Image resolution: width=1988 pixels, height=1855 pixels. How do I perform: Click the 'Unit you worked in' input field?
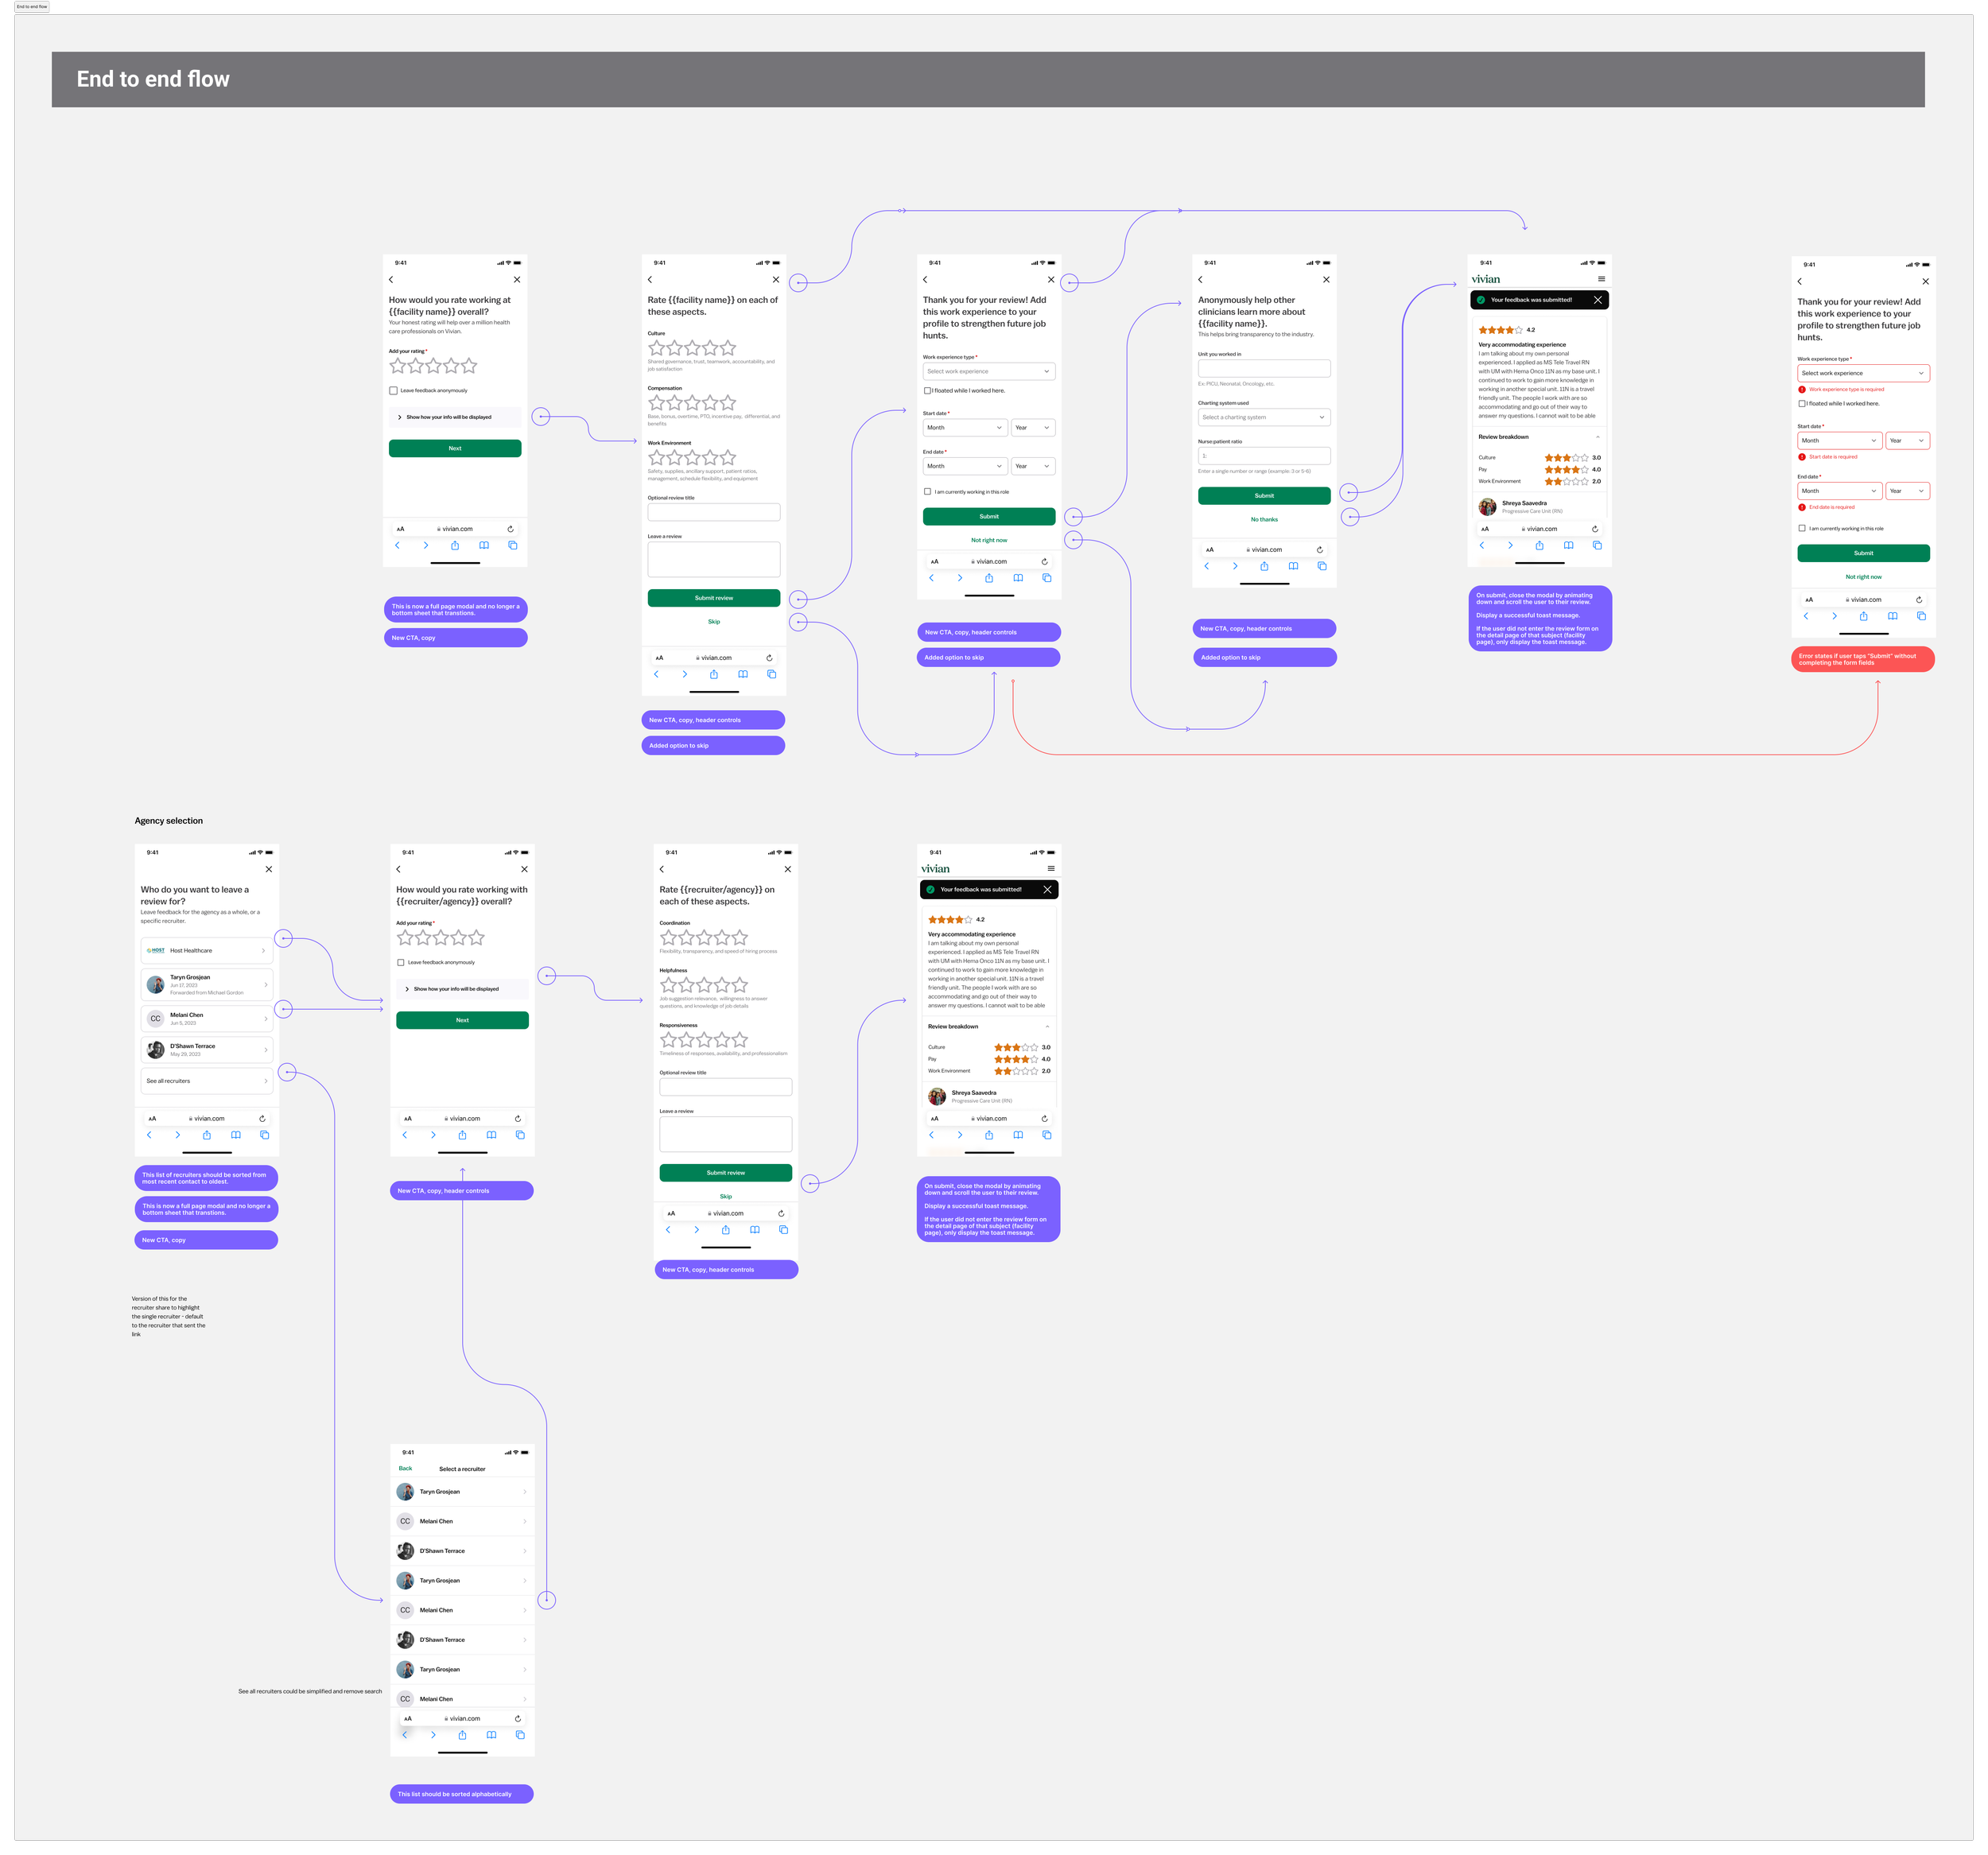(1264, 368)
